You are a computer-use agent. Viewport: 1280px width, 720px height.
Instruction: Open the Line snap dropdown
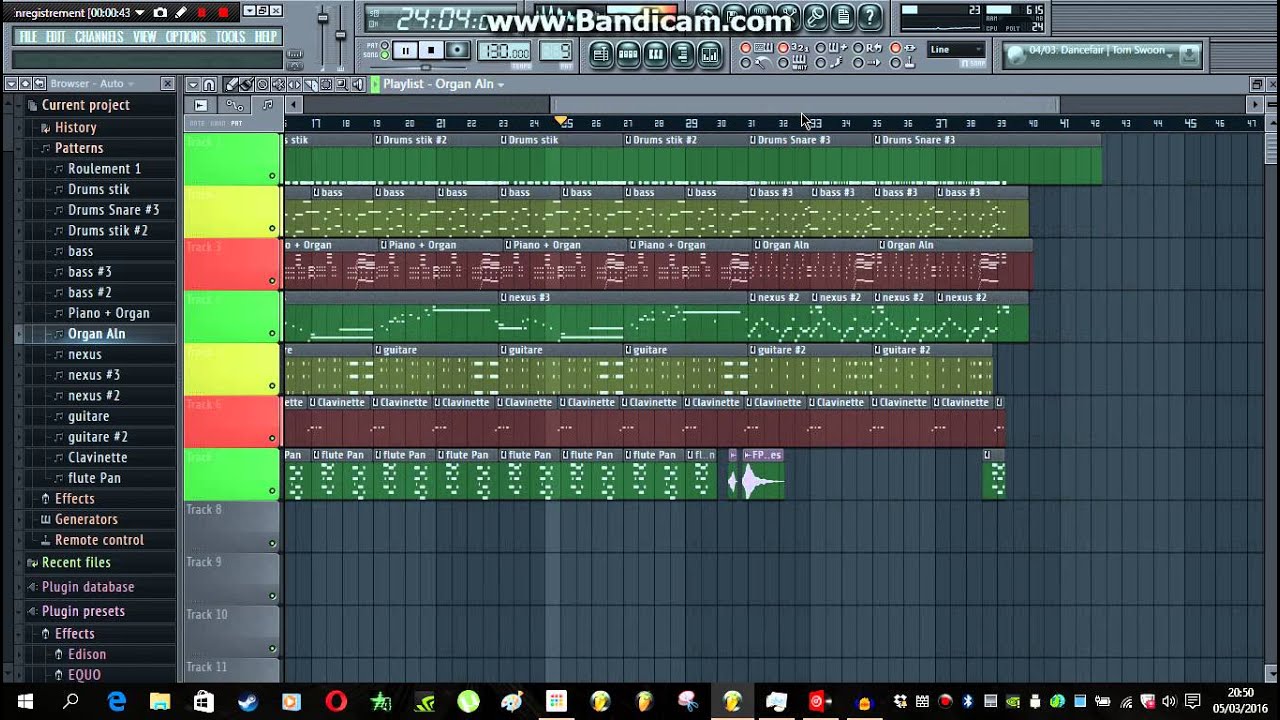[957, 49]
